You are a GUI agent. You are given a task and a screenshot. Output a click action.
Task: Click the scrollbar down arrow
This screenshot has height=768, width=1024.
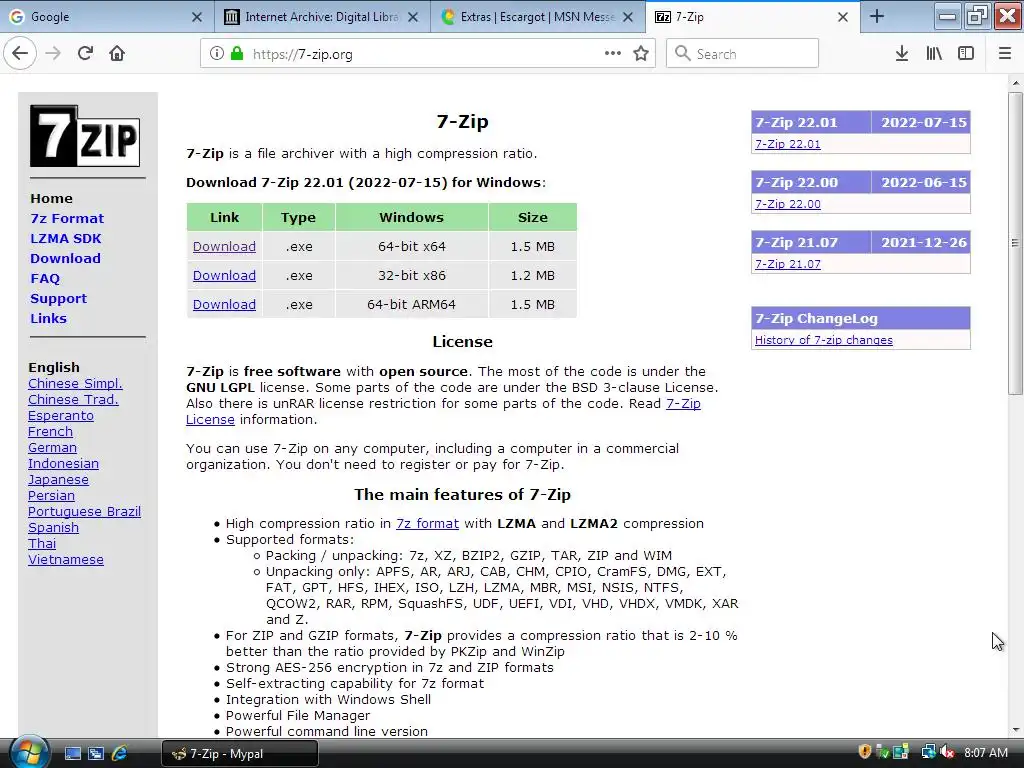pyautogui.click(x=1015, y=730)
